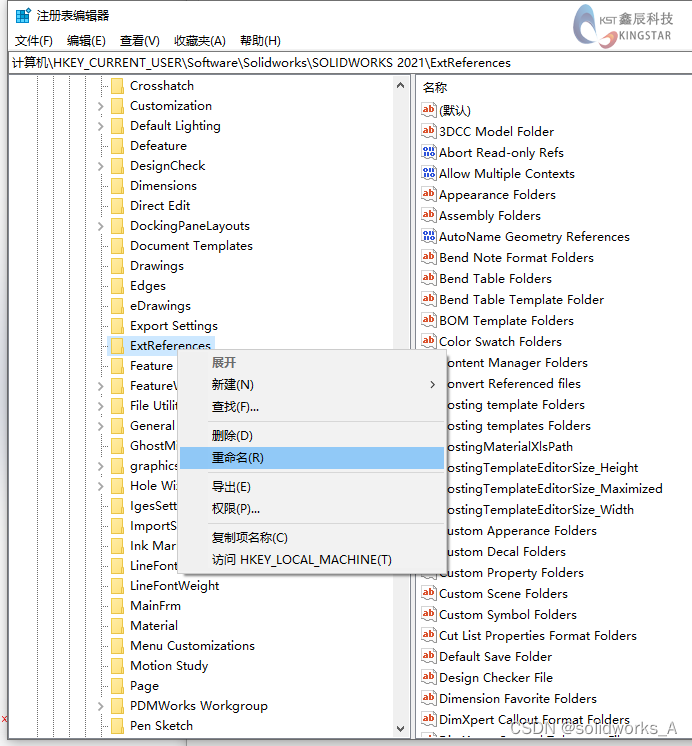
Task: Expand the Default Lighting tree node
Action: (x=100, y=126)
